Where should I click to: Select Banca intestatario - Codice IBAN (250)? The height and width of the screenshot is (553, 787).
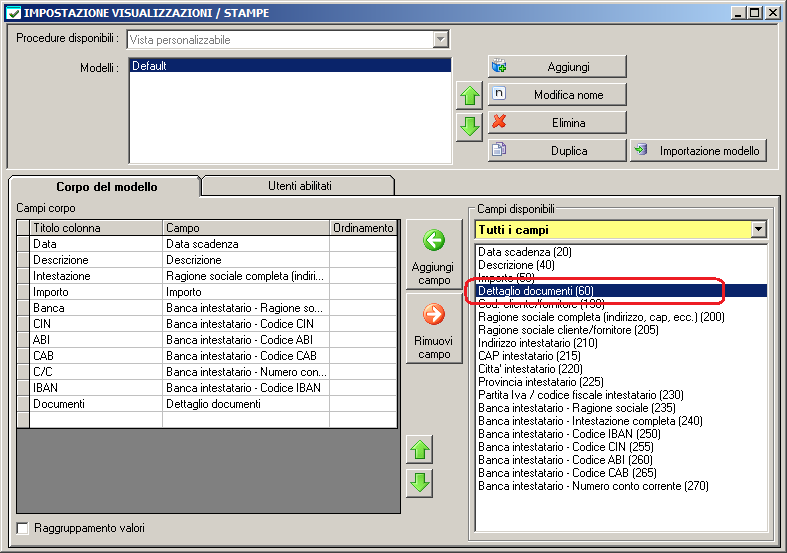(x=620, y=434)
